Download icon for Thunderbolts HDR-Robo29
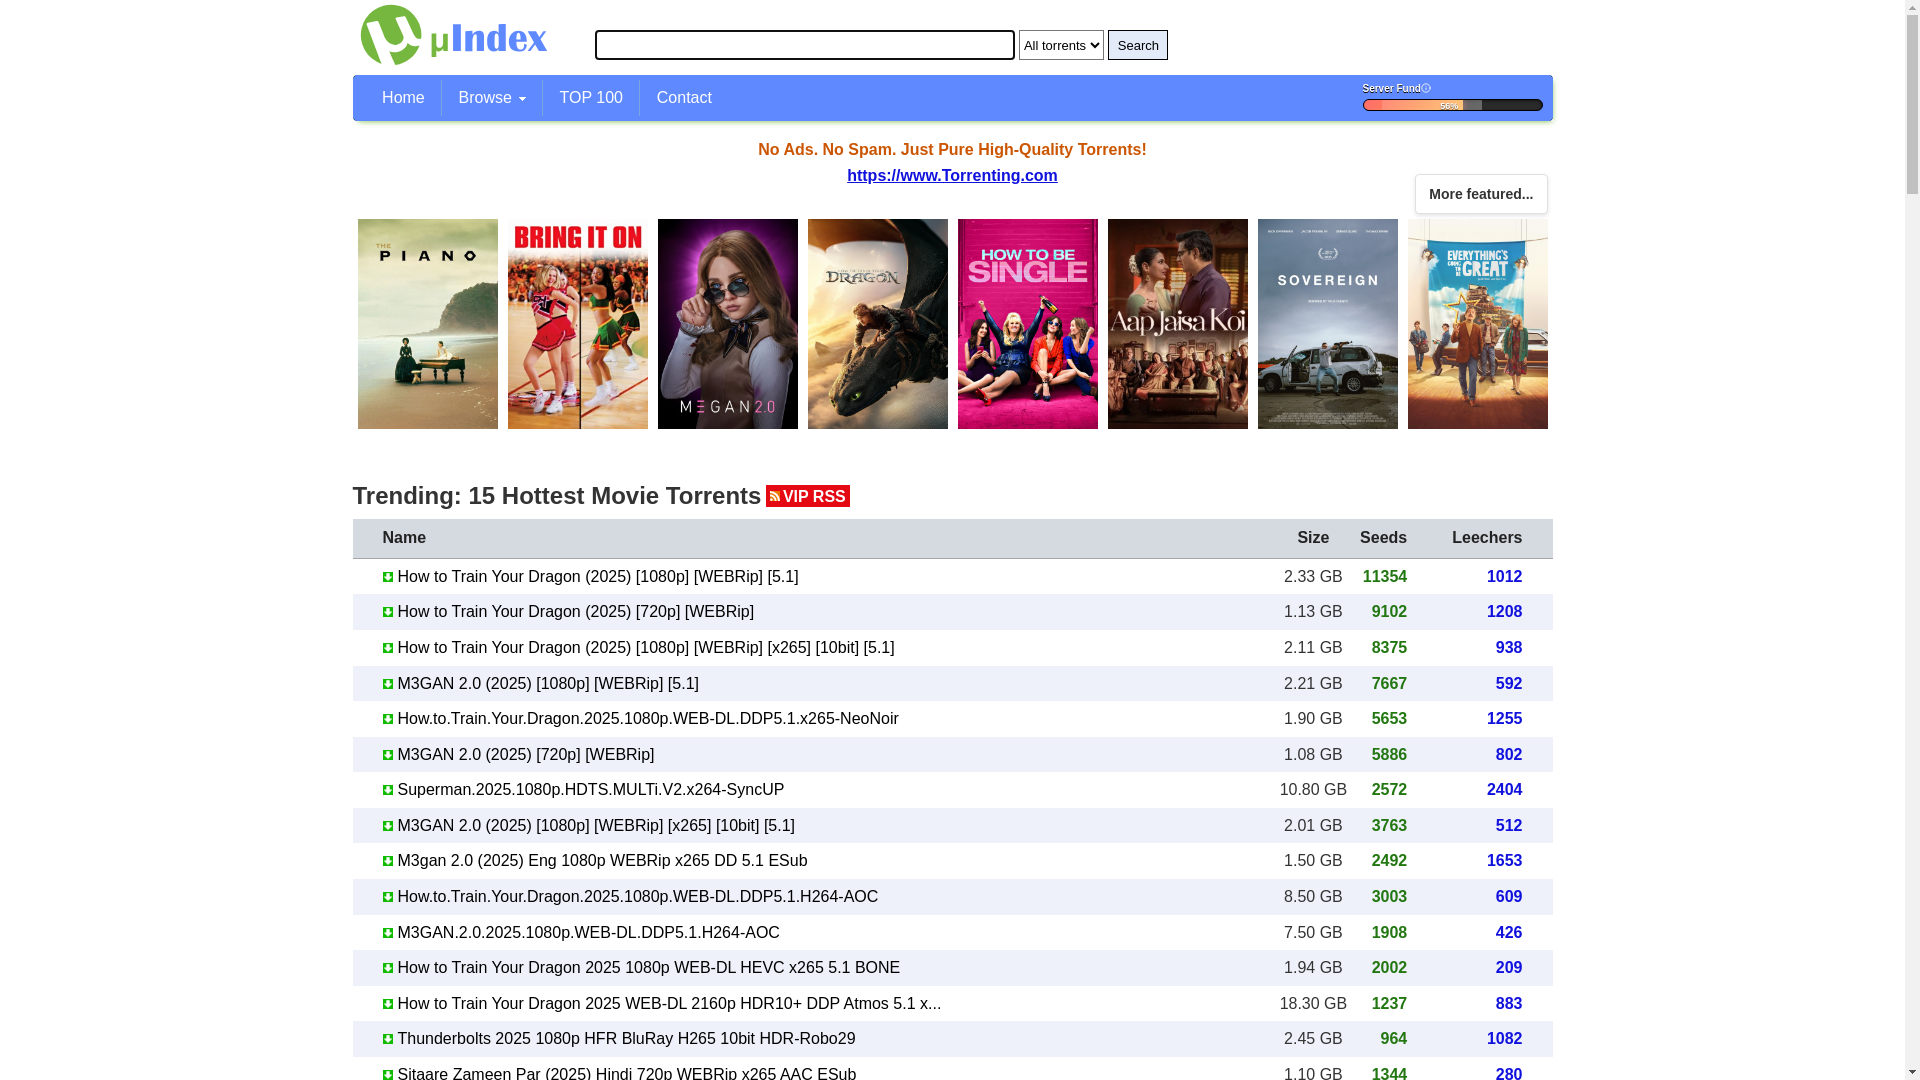 tap(388, 1039)
